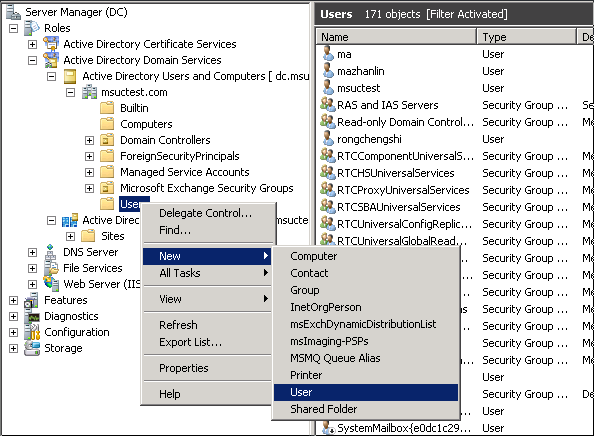Expand Active Directory Certificate Services
This screenshot has height=436, width=594.
tap(33, 44)
